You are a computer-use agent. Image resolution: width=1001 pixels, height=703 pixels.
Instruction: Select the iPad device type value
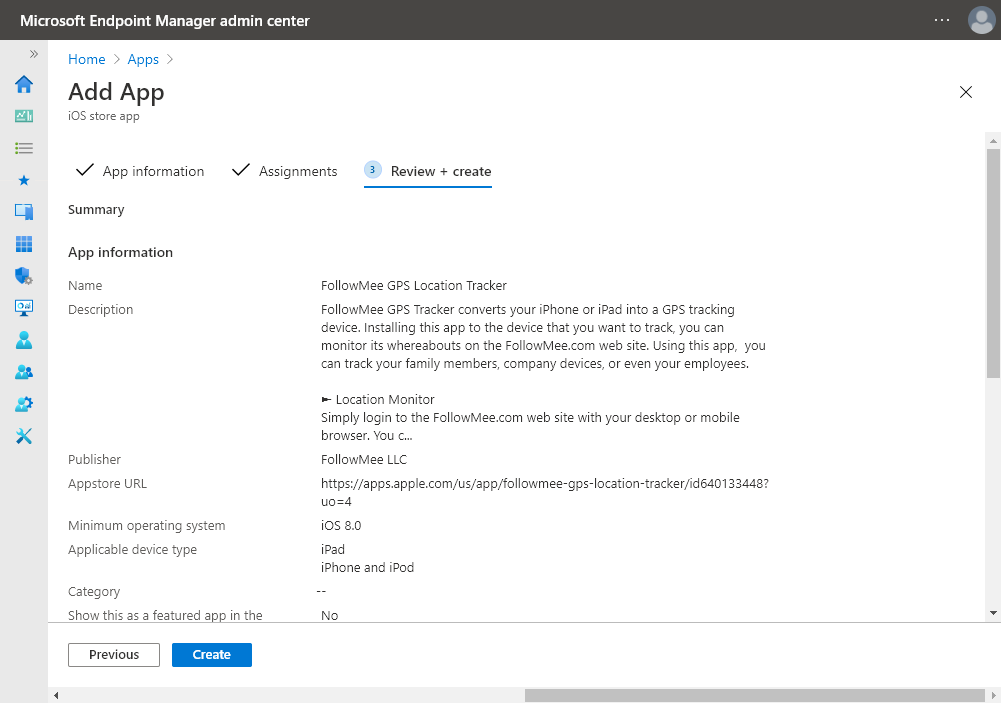[333, 549]
